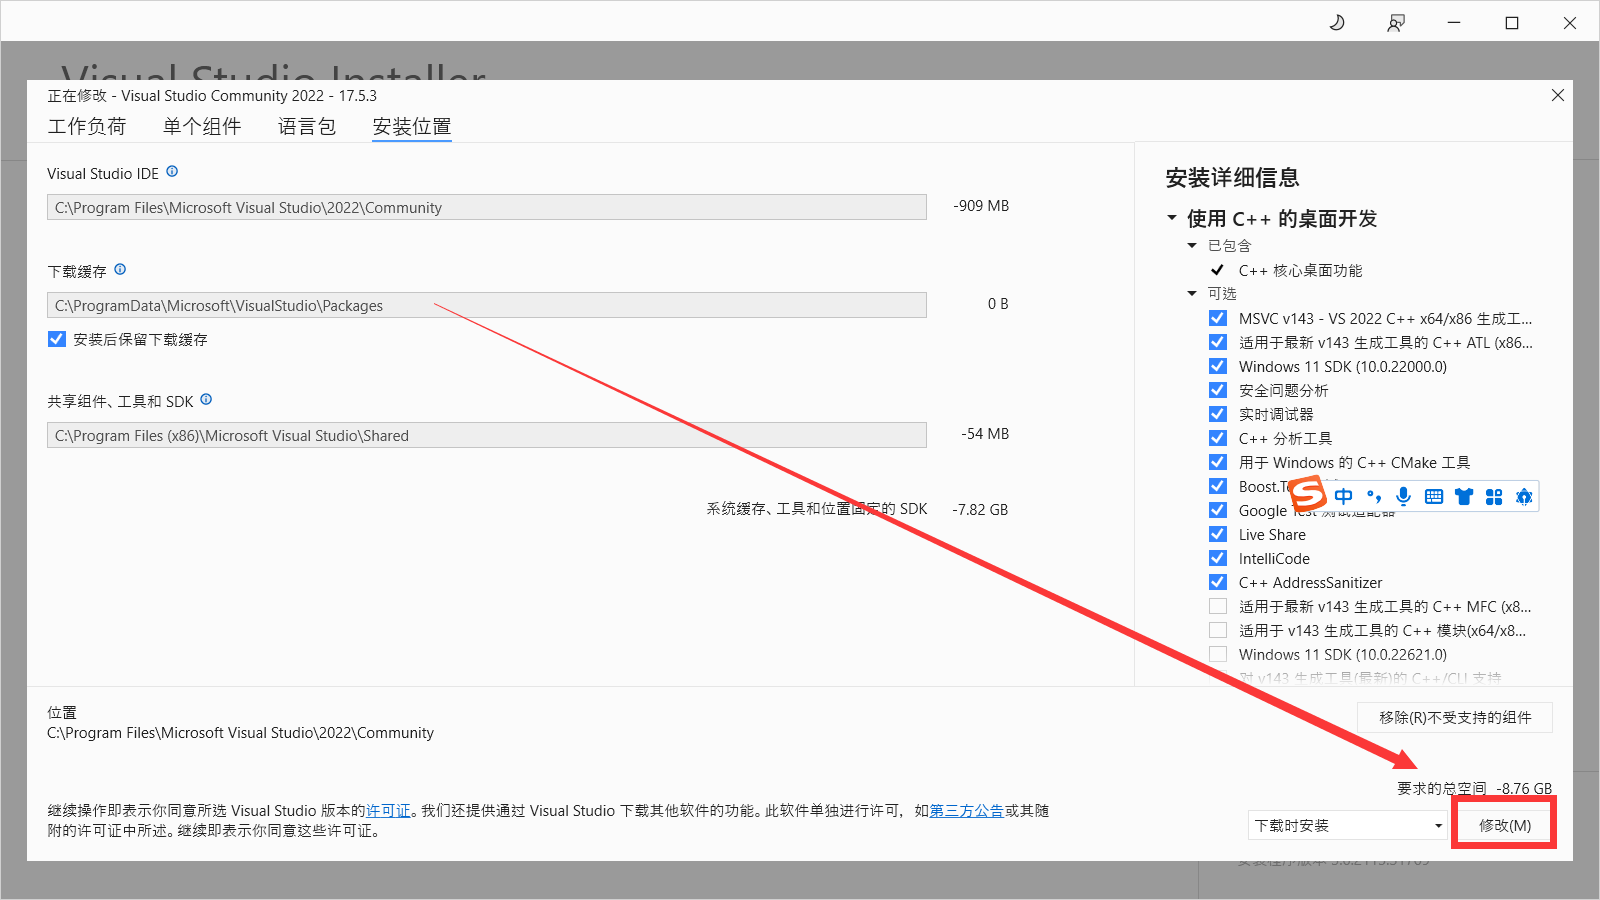Close the modify dialog with X
This screenshot has width=1600, height=900.
1557,95
